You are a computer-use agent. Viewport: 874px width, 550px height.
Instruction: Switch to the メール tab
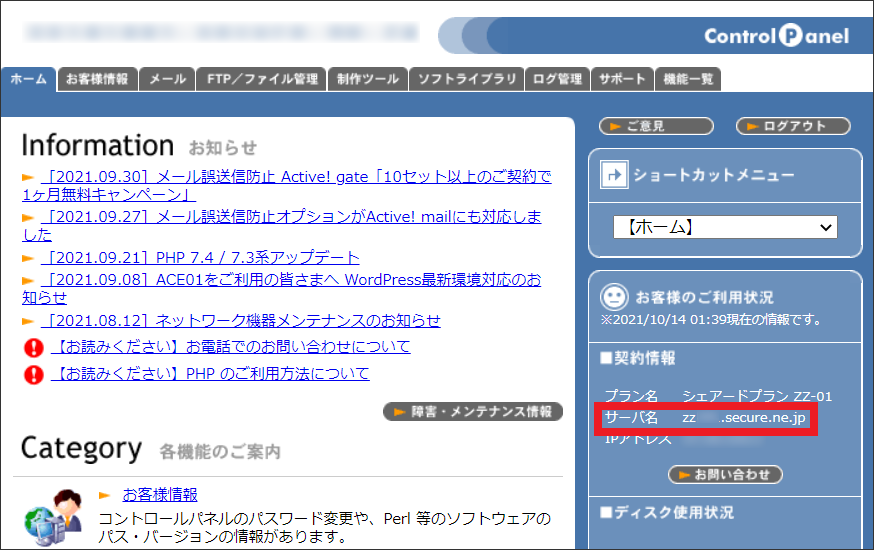(x=167, y=79)
